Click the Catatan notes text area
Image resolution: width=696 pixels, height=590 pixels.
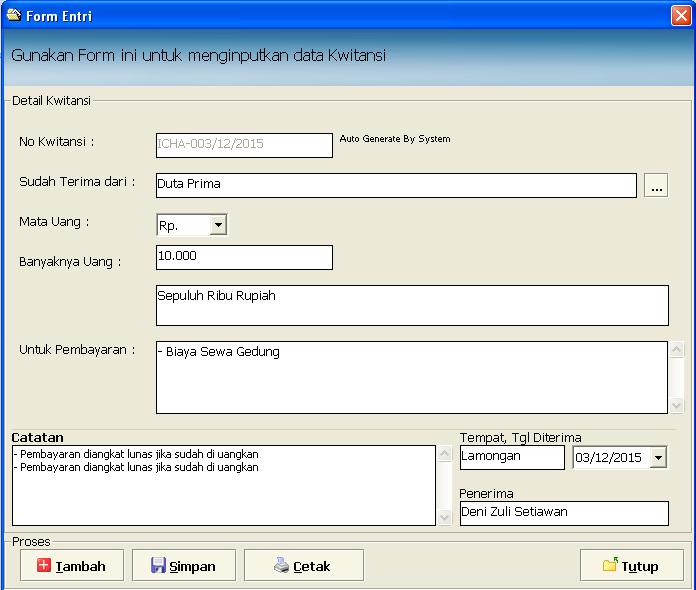tap(224, 485)
